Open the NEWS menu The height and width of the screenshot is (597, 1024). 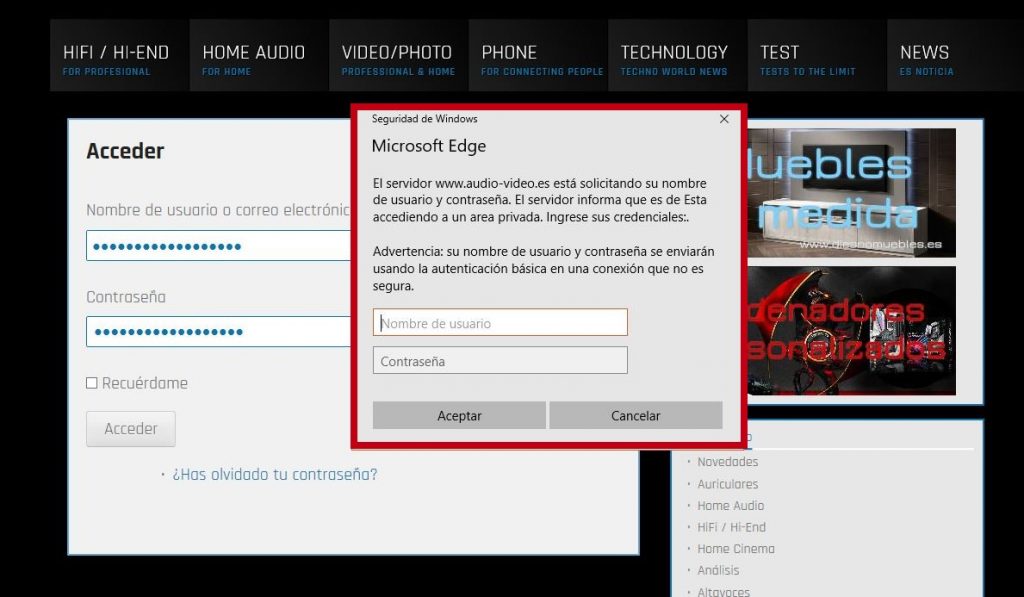[955, 56]
